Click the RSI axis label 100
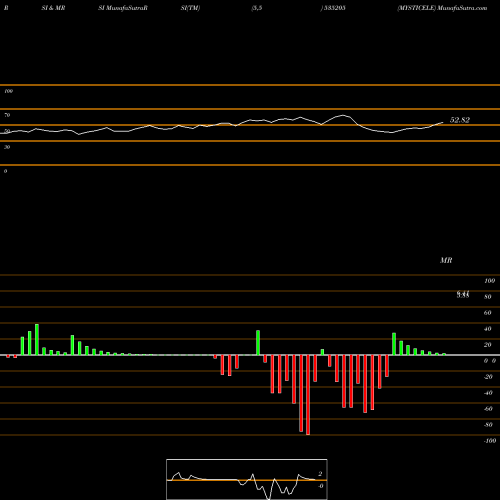The image size is (500, 500). click(8, 91)
